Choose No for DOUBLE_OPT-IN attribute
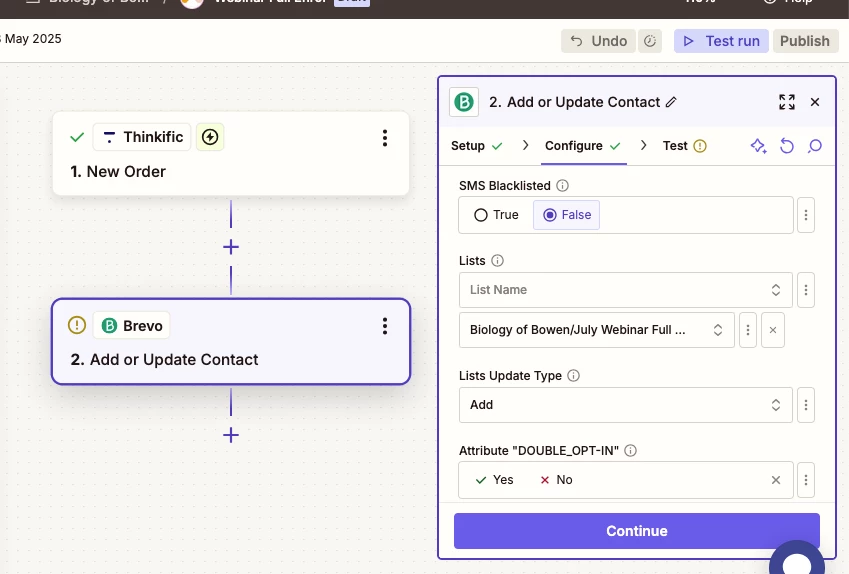 pyautogui.click(x=557, y=480)
